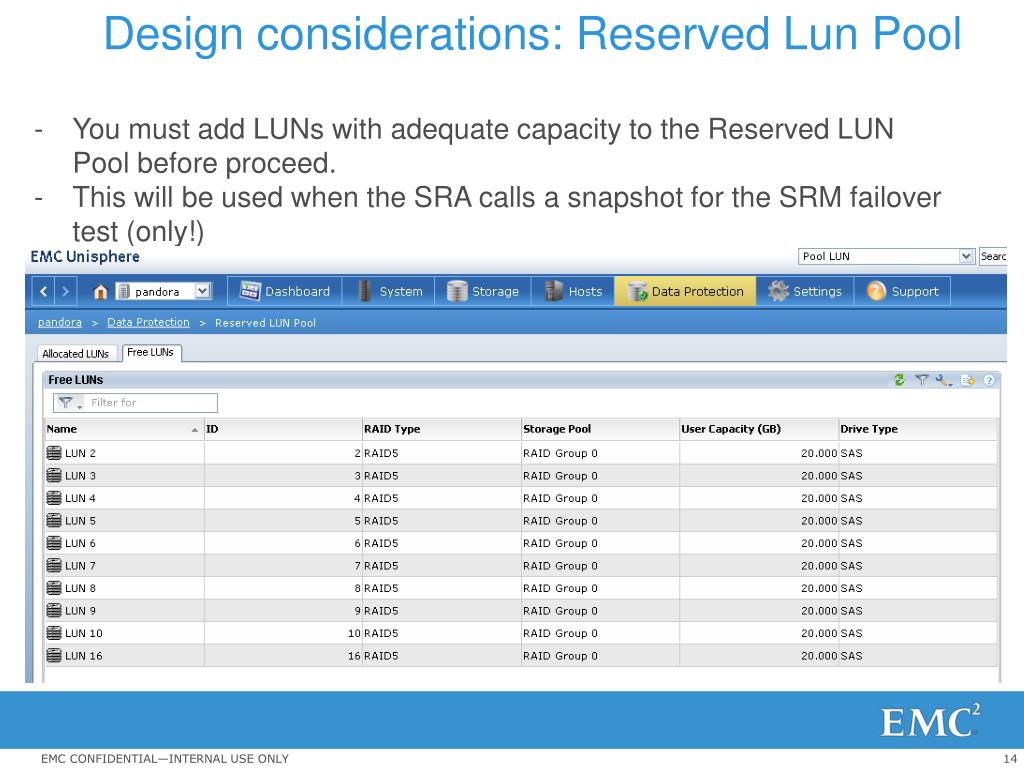Click the Hosts server icon
1024x768 pixels.
[x=554, y=291]
